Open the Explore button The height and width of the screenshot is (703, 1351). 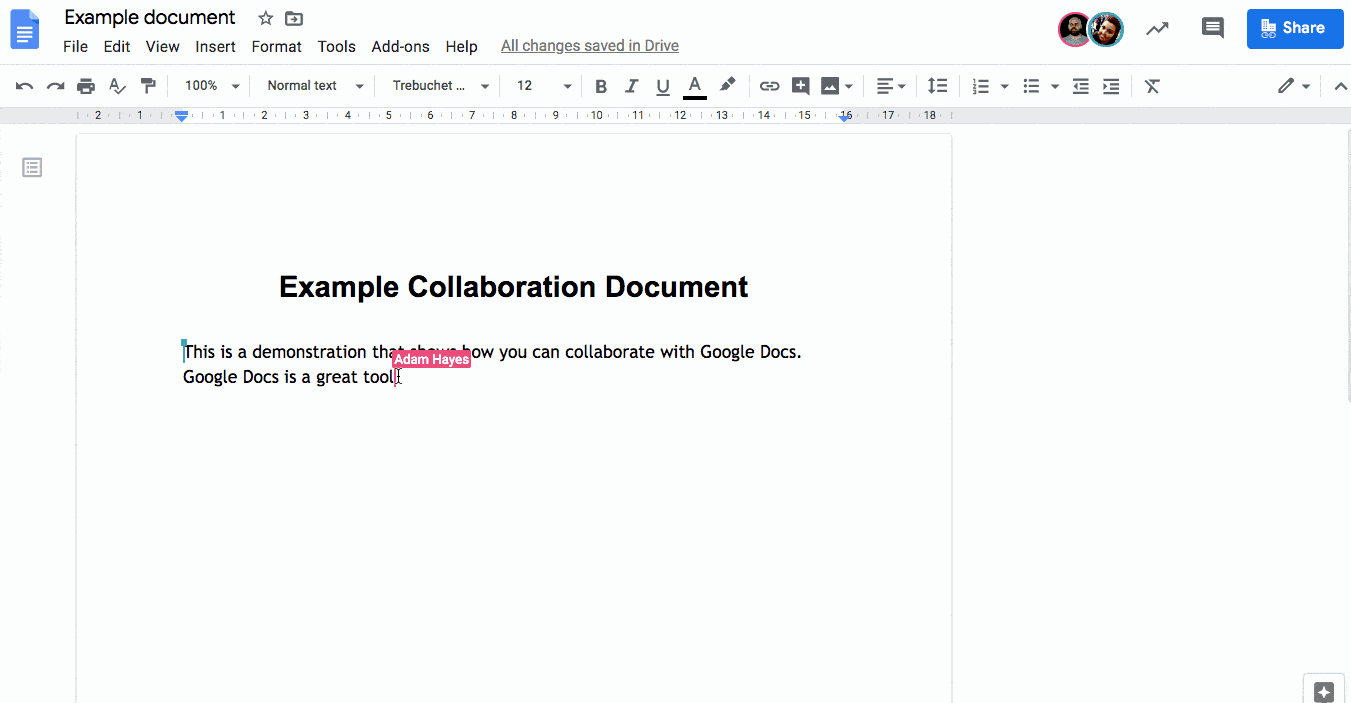pyautogui.click(x=1324, y=691)
